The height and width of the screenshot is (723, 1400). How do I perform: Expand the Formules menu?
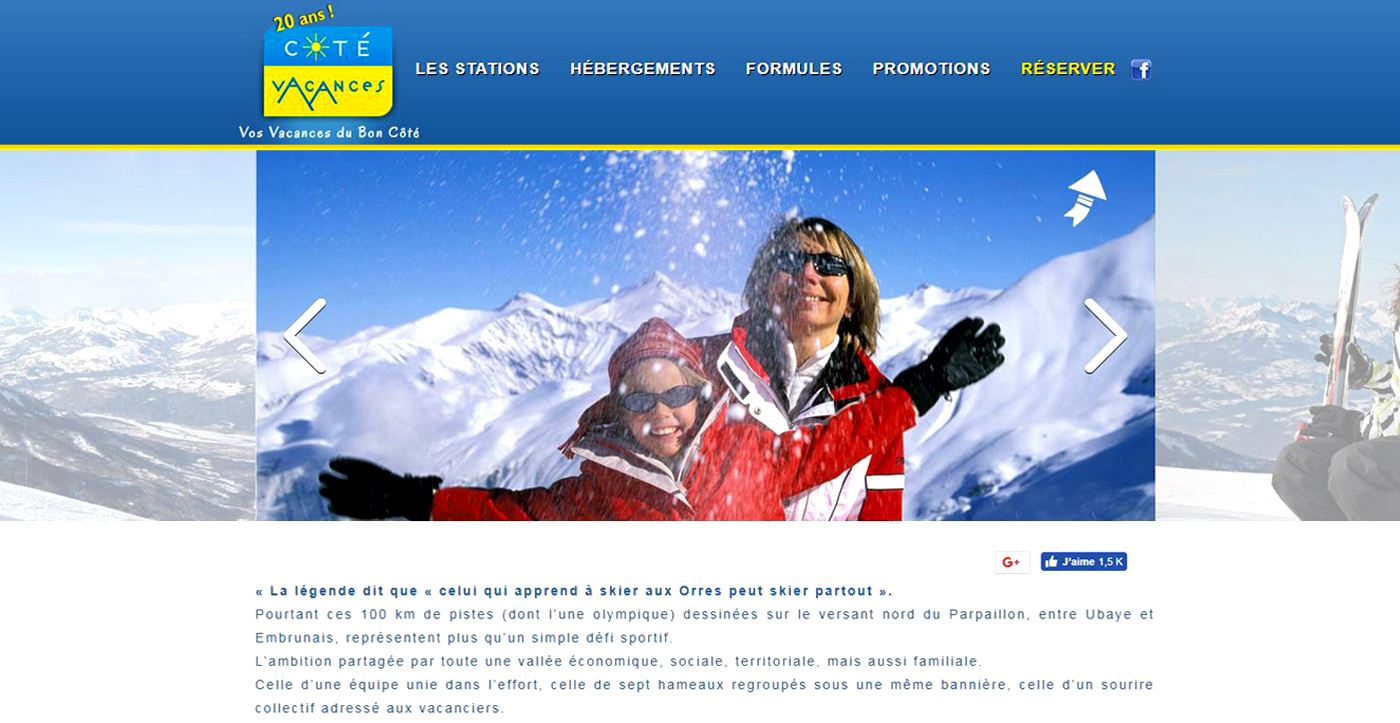(794, 69)
